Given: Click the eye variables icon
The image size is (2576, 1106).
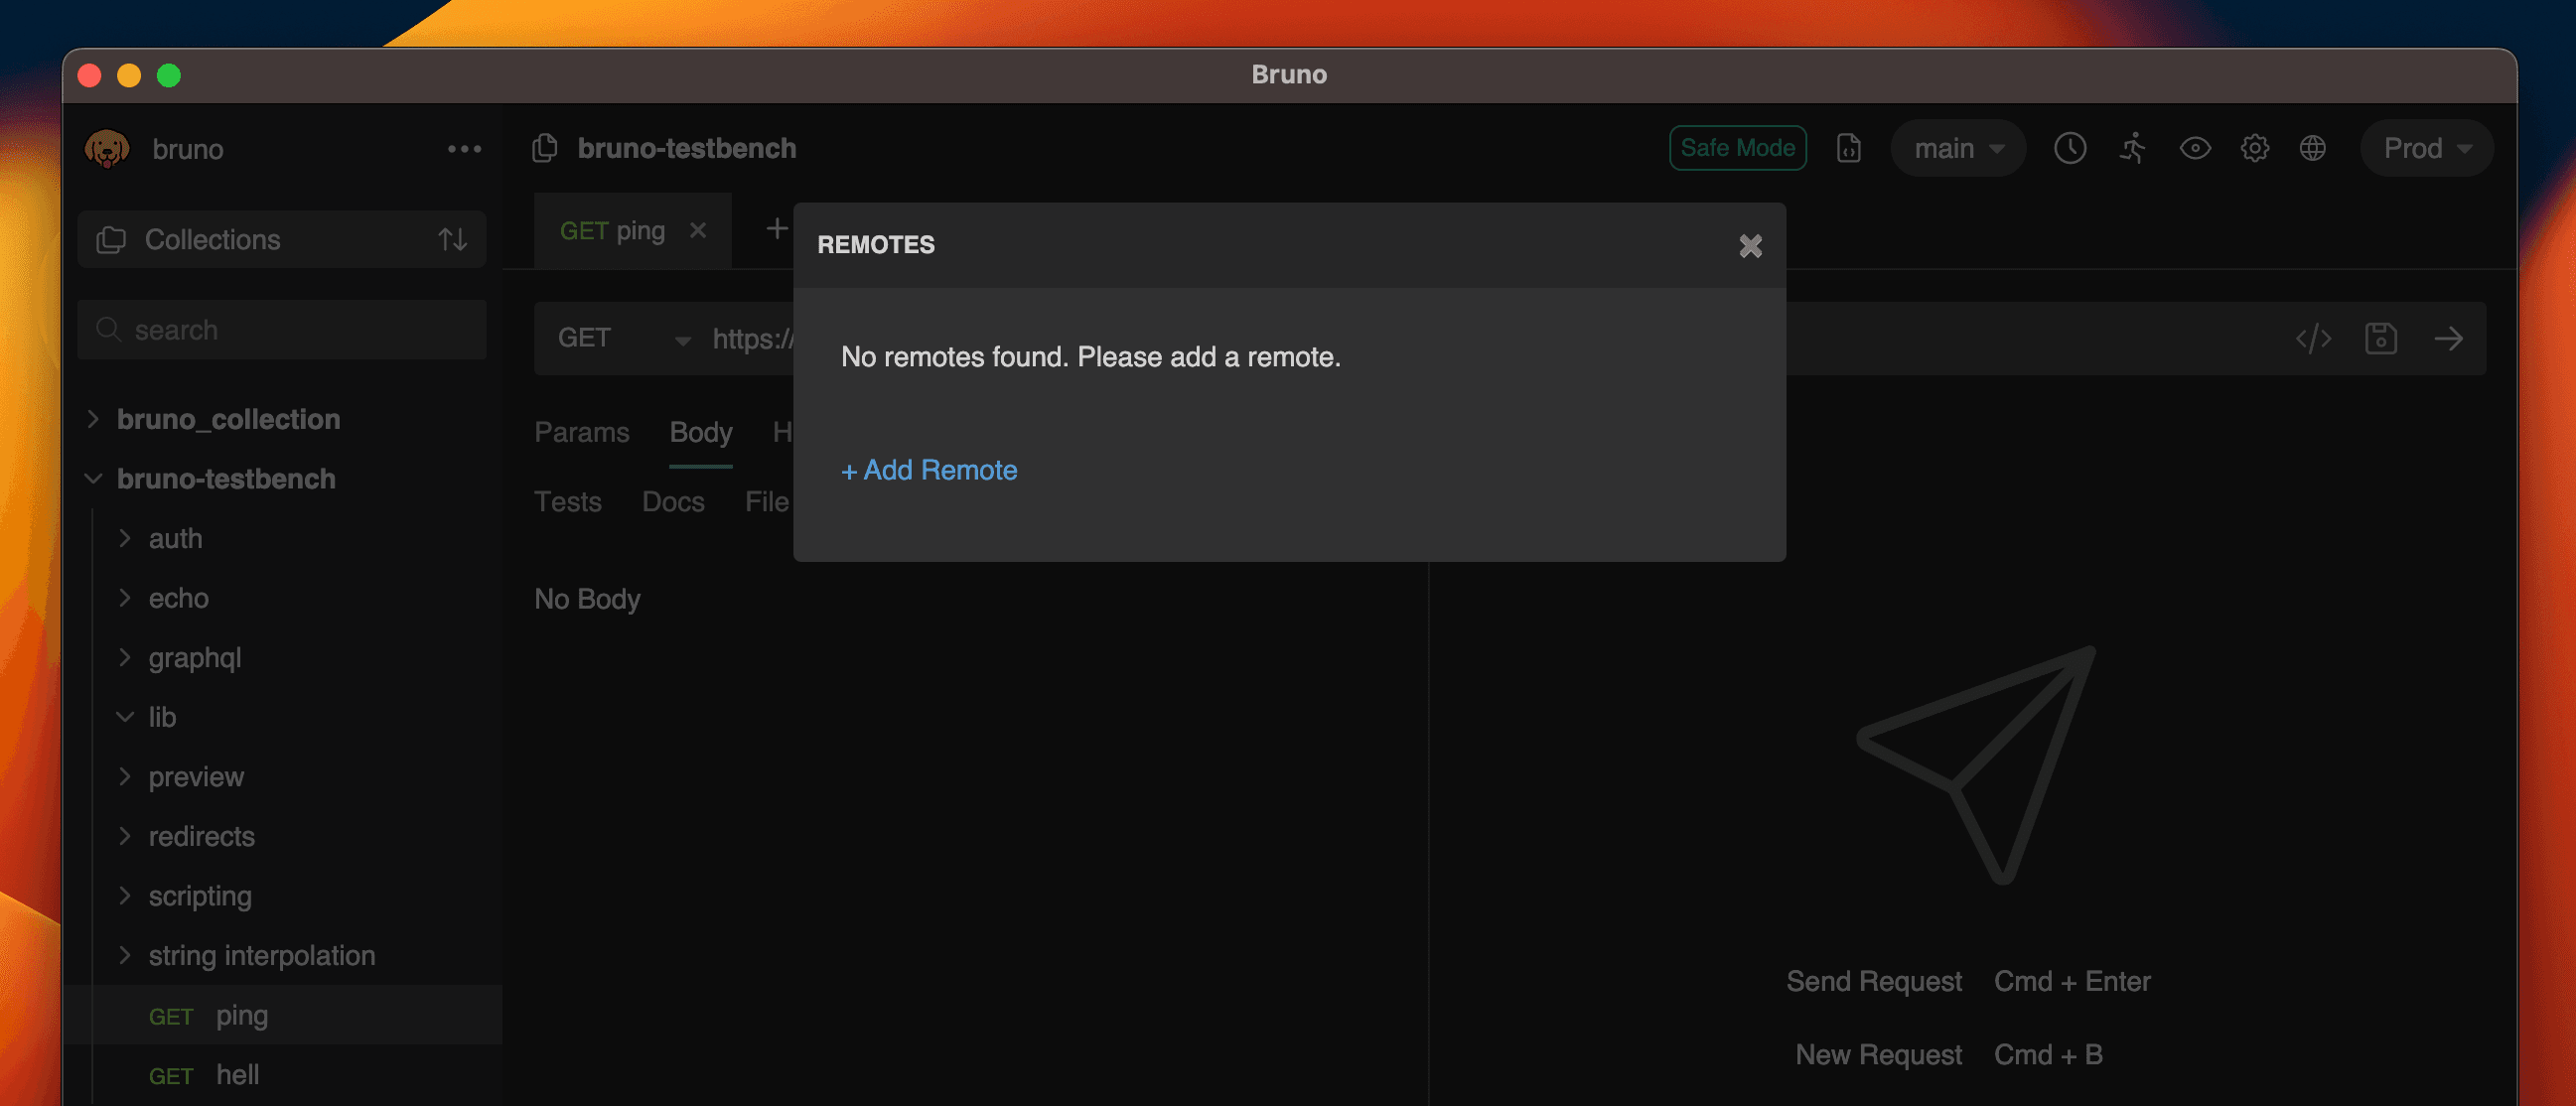Looking at the screenshot, I should pyautogui.click(x=2194, y=148).
